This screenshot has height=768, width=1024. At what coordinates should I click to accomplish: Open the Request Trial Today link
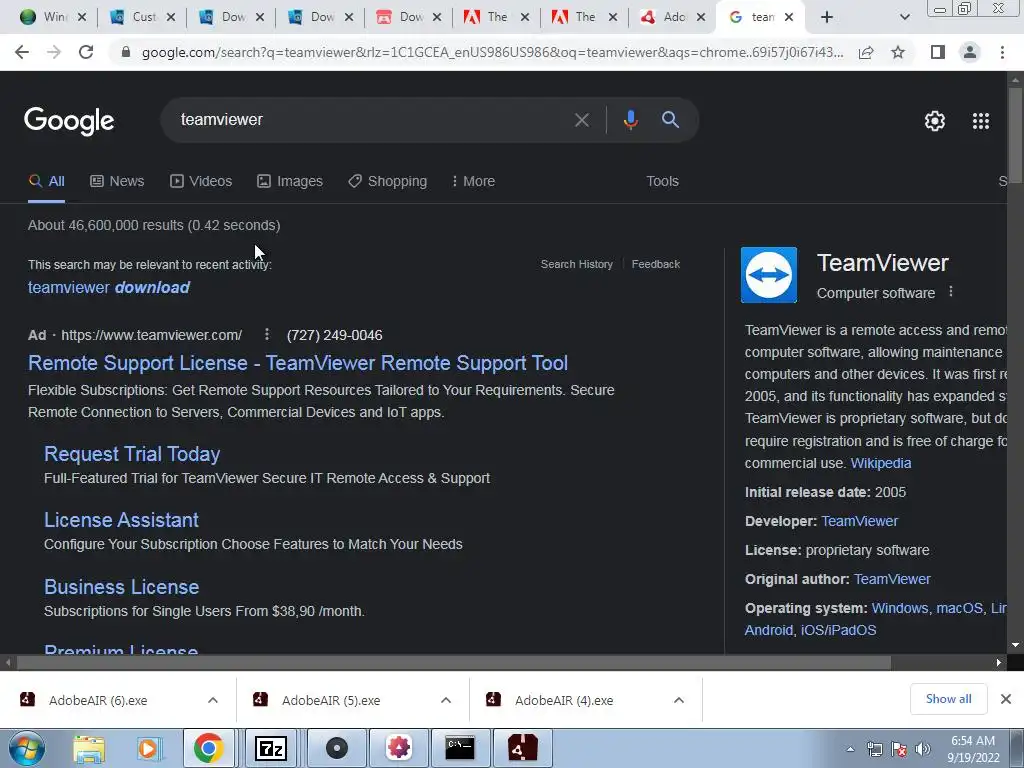pos(132,453)
